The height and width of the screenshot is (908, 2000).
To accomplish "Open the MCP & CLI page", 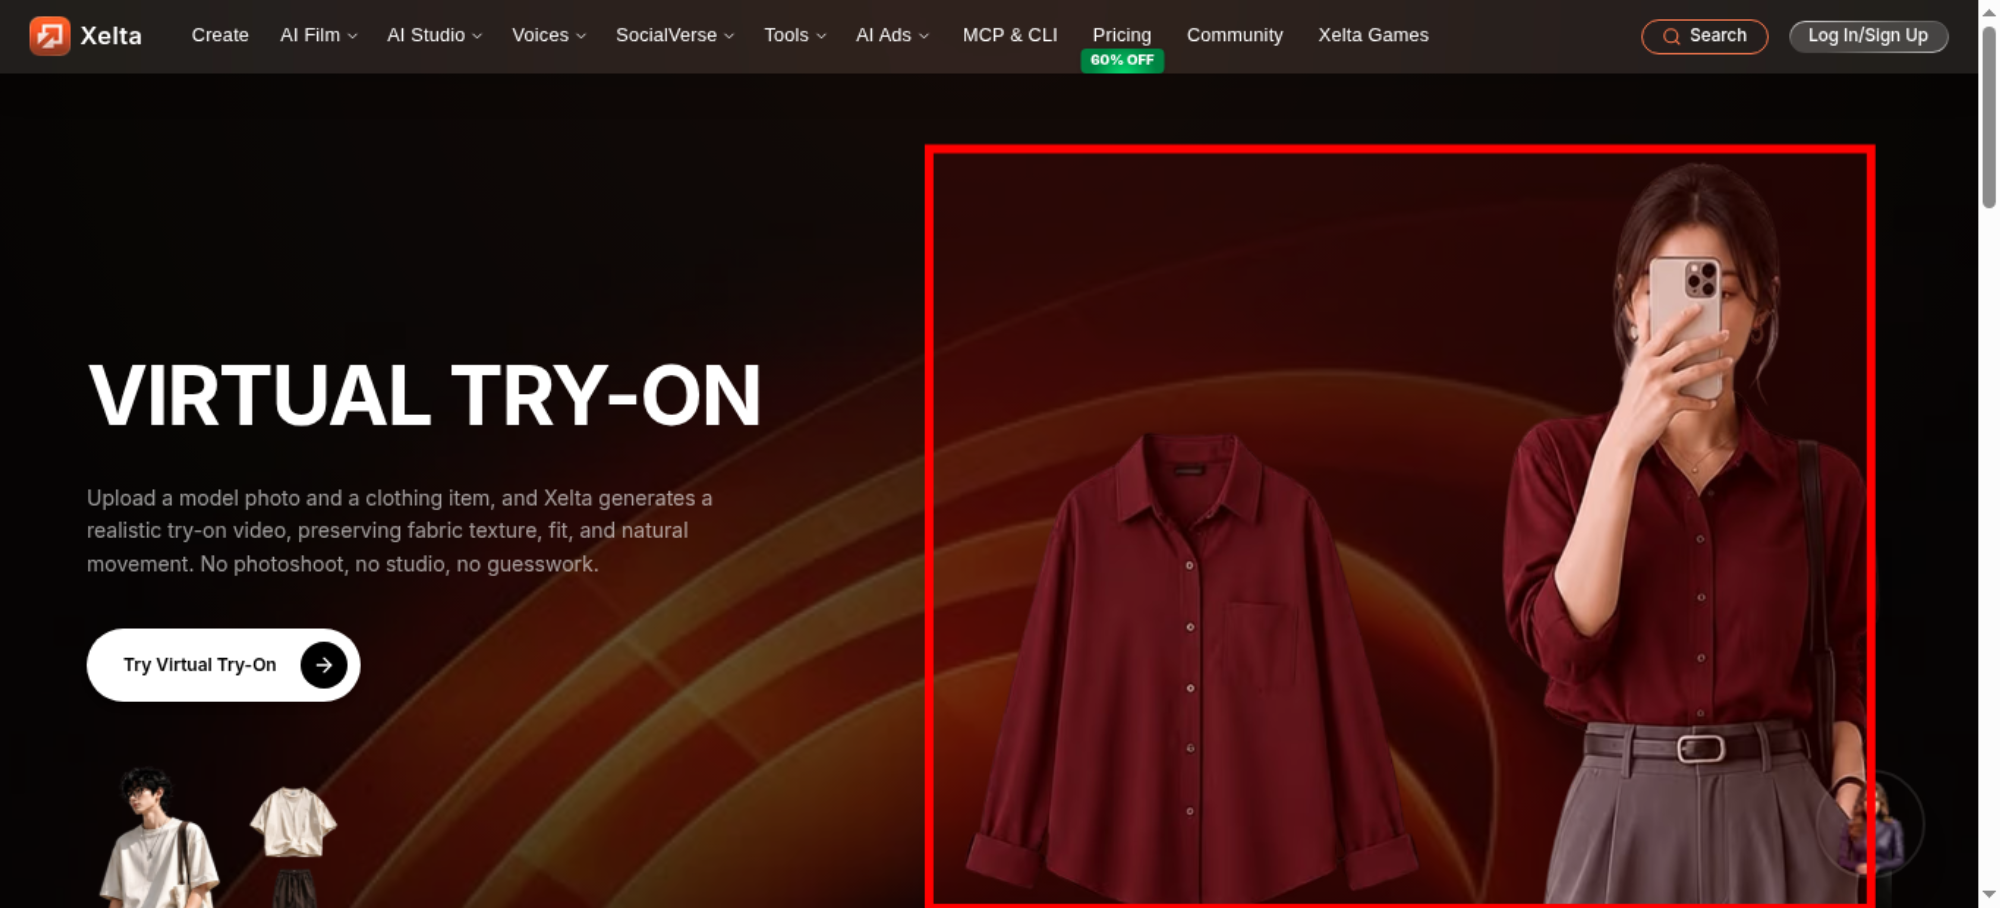I will 1010,35.
